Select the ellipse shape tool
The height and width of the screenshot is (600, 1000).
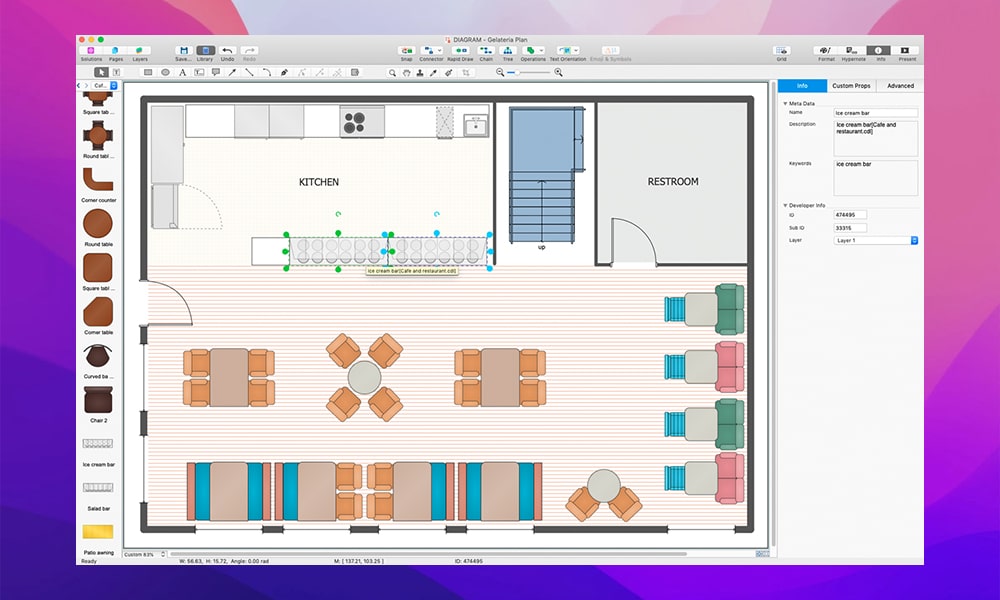point(165,72)
